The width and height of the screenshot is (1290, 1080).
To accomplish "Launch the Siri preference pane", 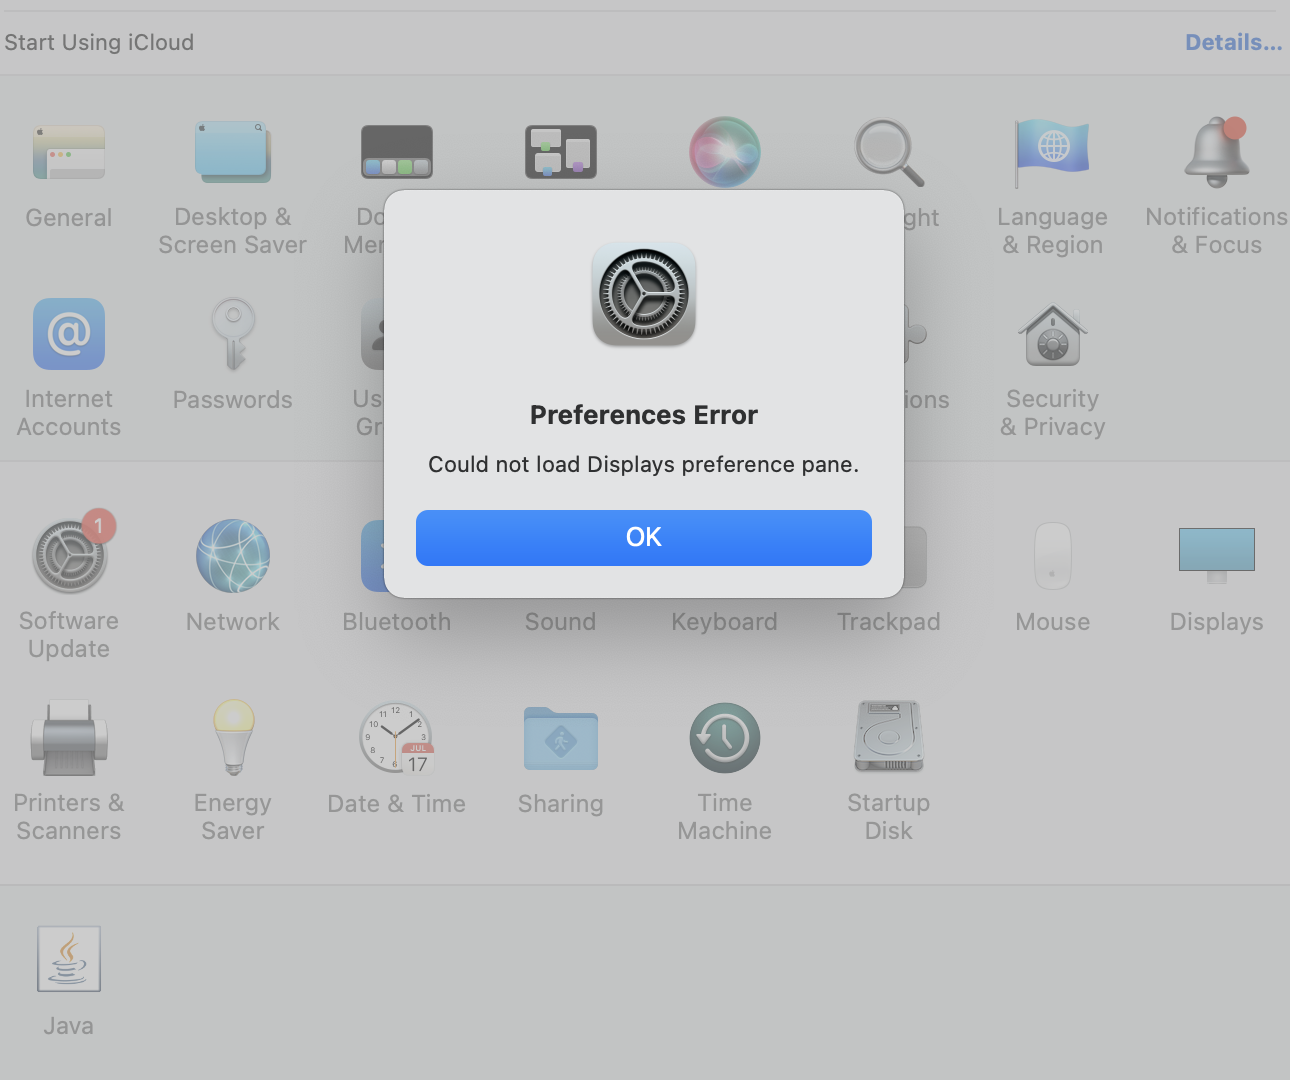I will [x=725, y=152].
